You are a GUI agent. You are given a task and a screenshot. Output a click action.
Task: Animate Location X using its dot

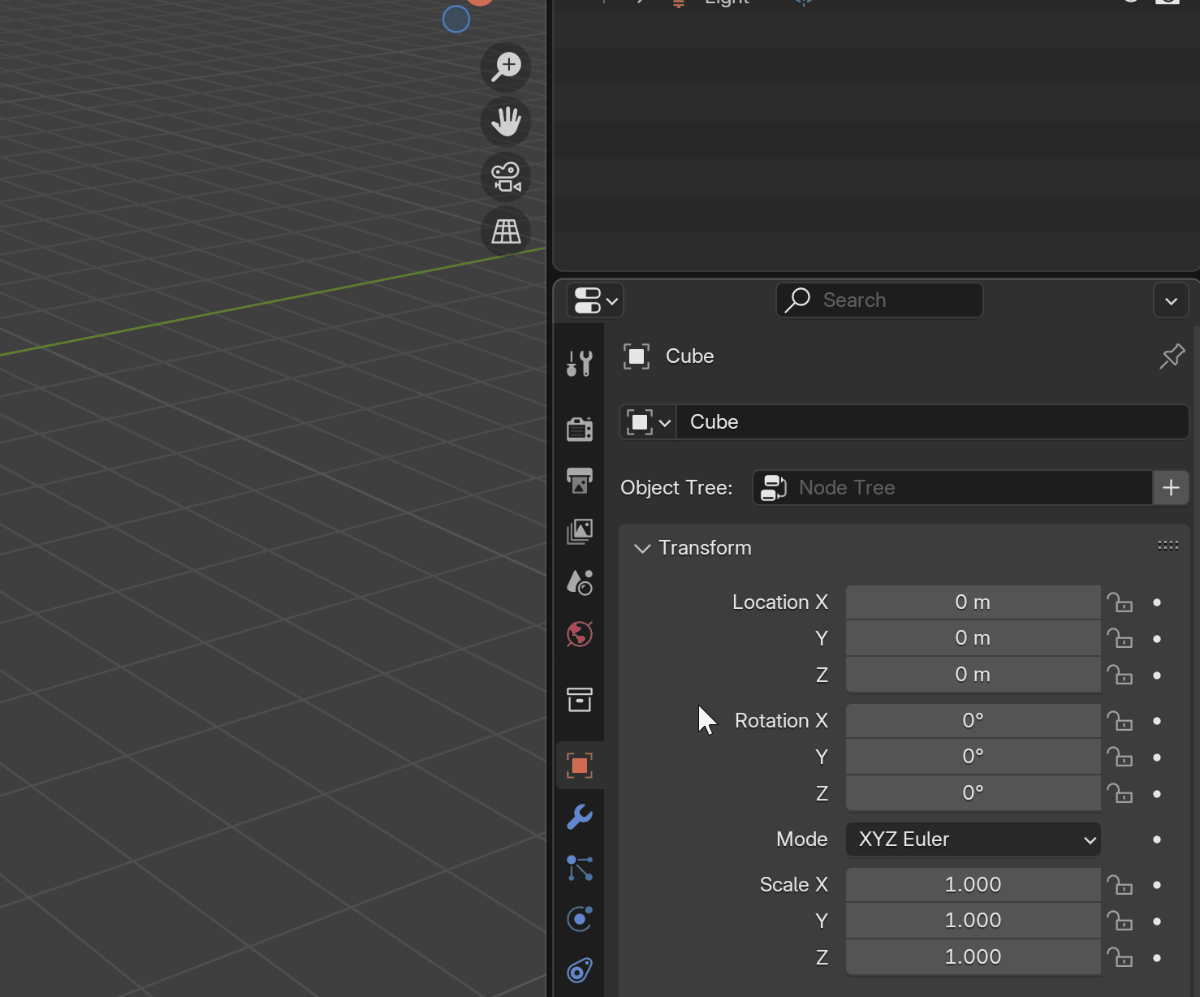pos(1157,603)
